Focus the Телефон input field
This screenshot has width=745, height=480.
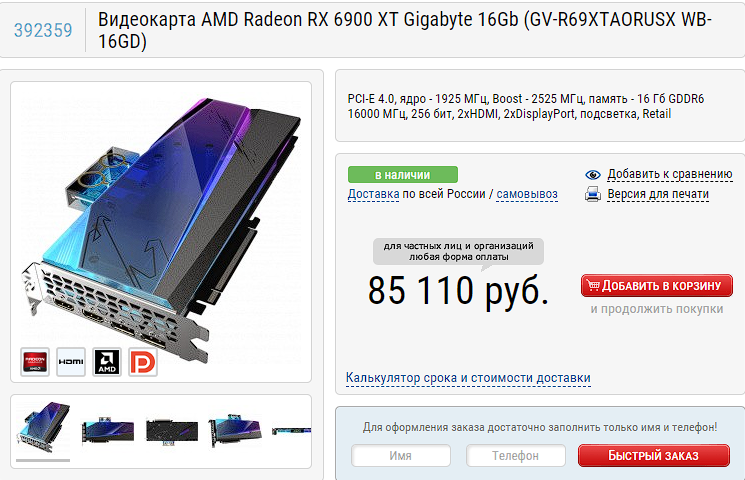(516, 456)
